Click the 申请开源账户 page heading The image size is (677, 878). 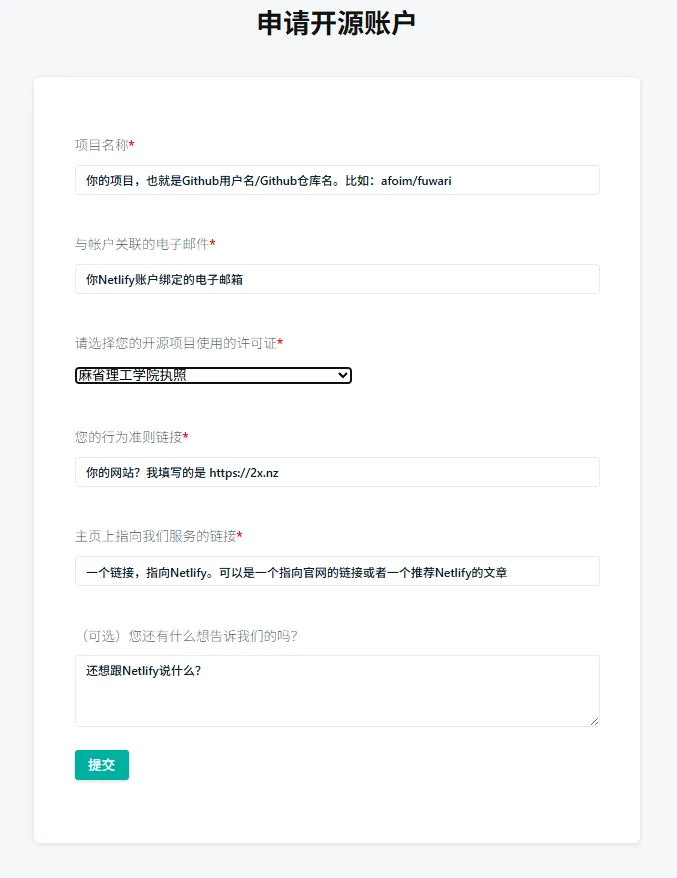pyautogui.click(x=336, y=24)
